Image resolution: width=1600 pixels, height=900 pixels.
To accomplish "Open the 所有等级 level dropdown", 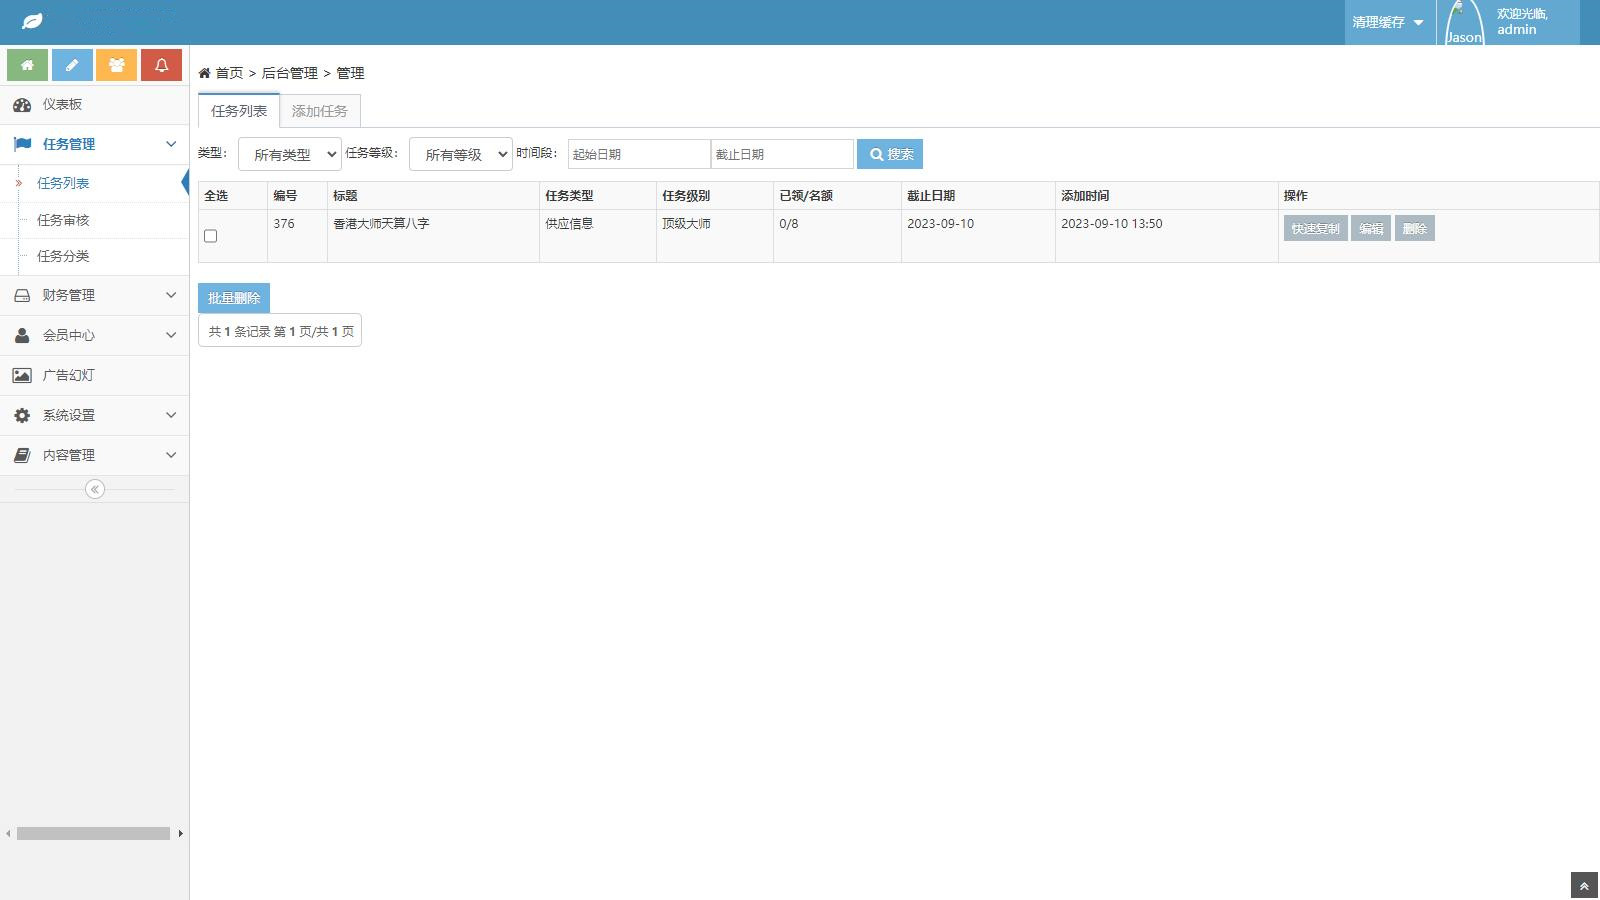I will click(461, 154).
